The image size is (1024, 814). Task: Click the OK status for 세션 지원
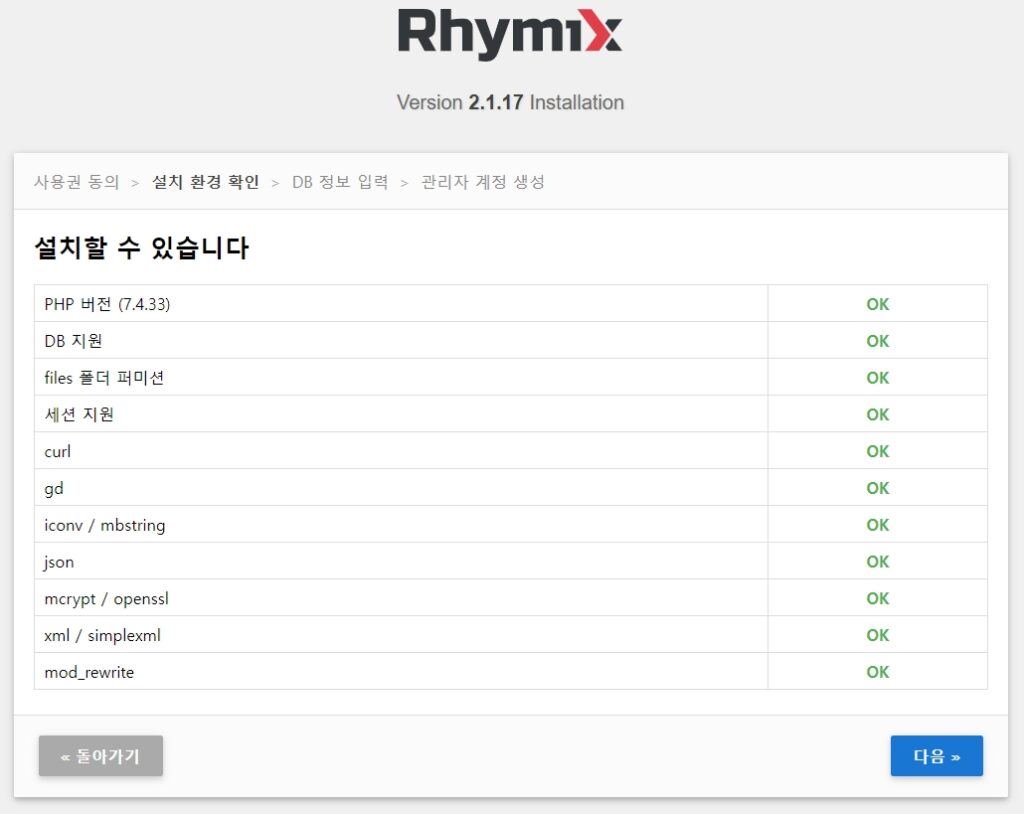coord(878,414)
